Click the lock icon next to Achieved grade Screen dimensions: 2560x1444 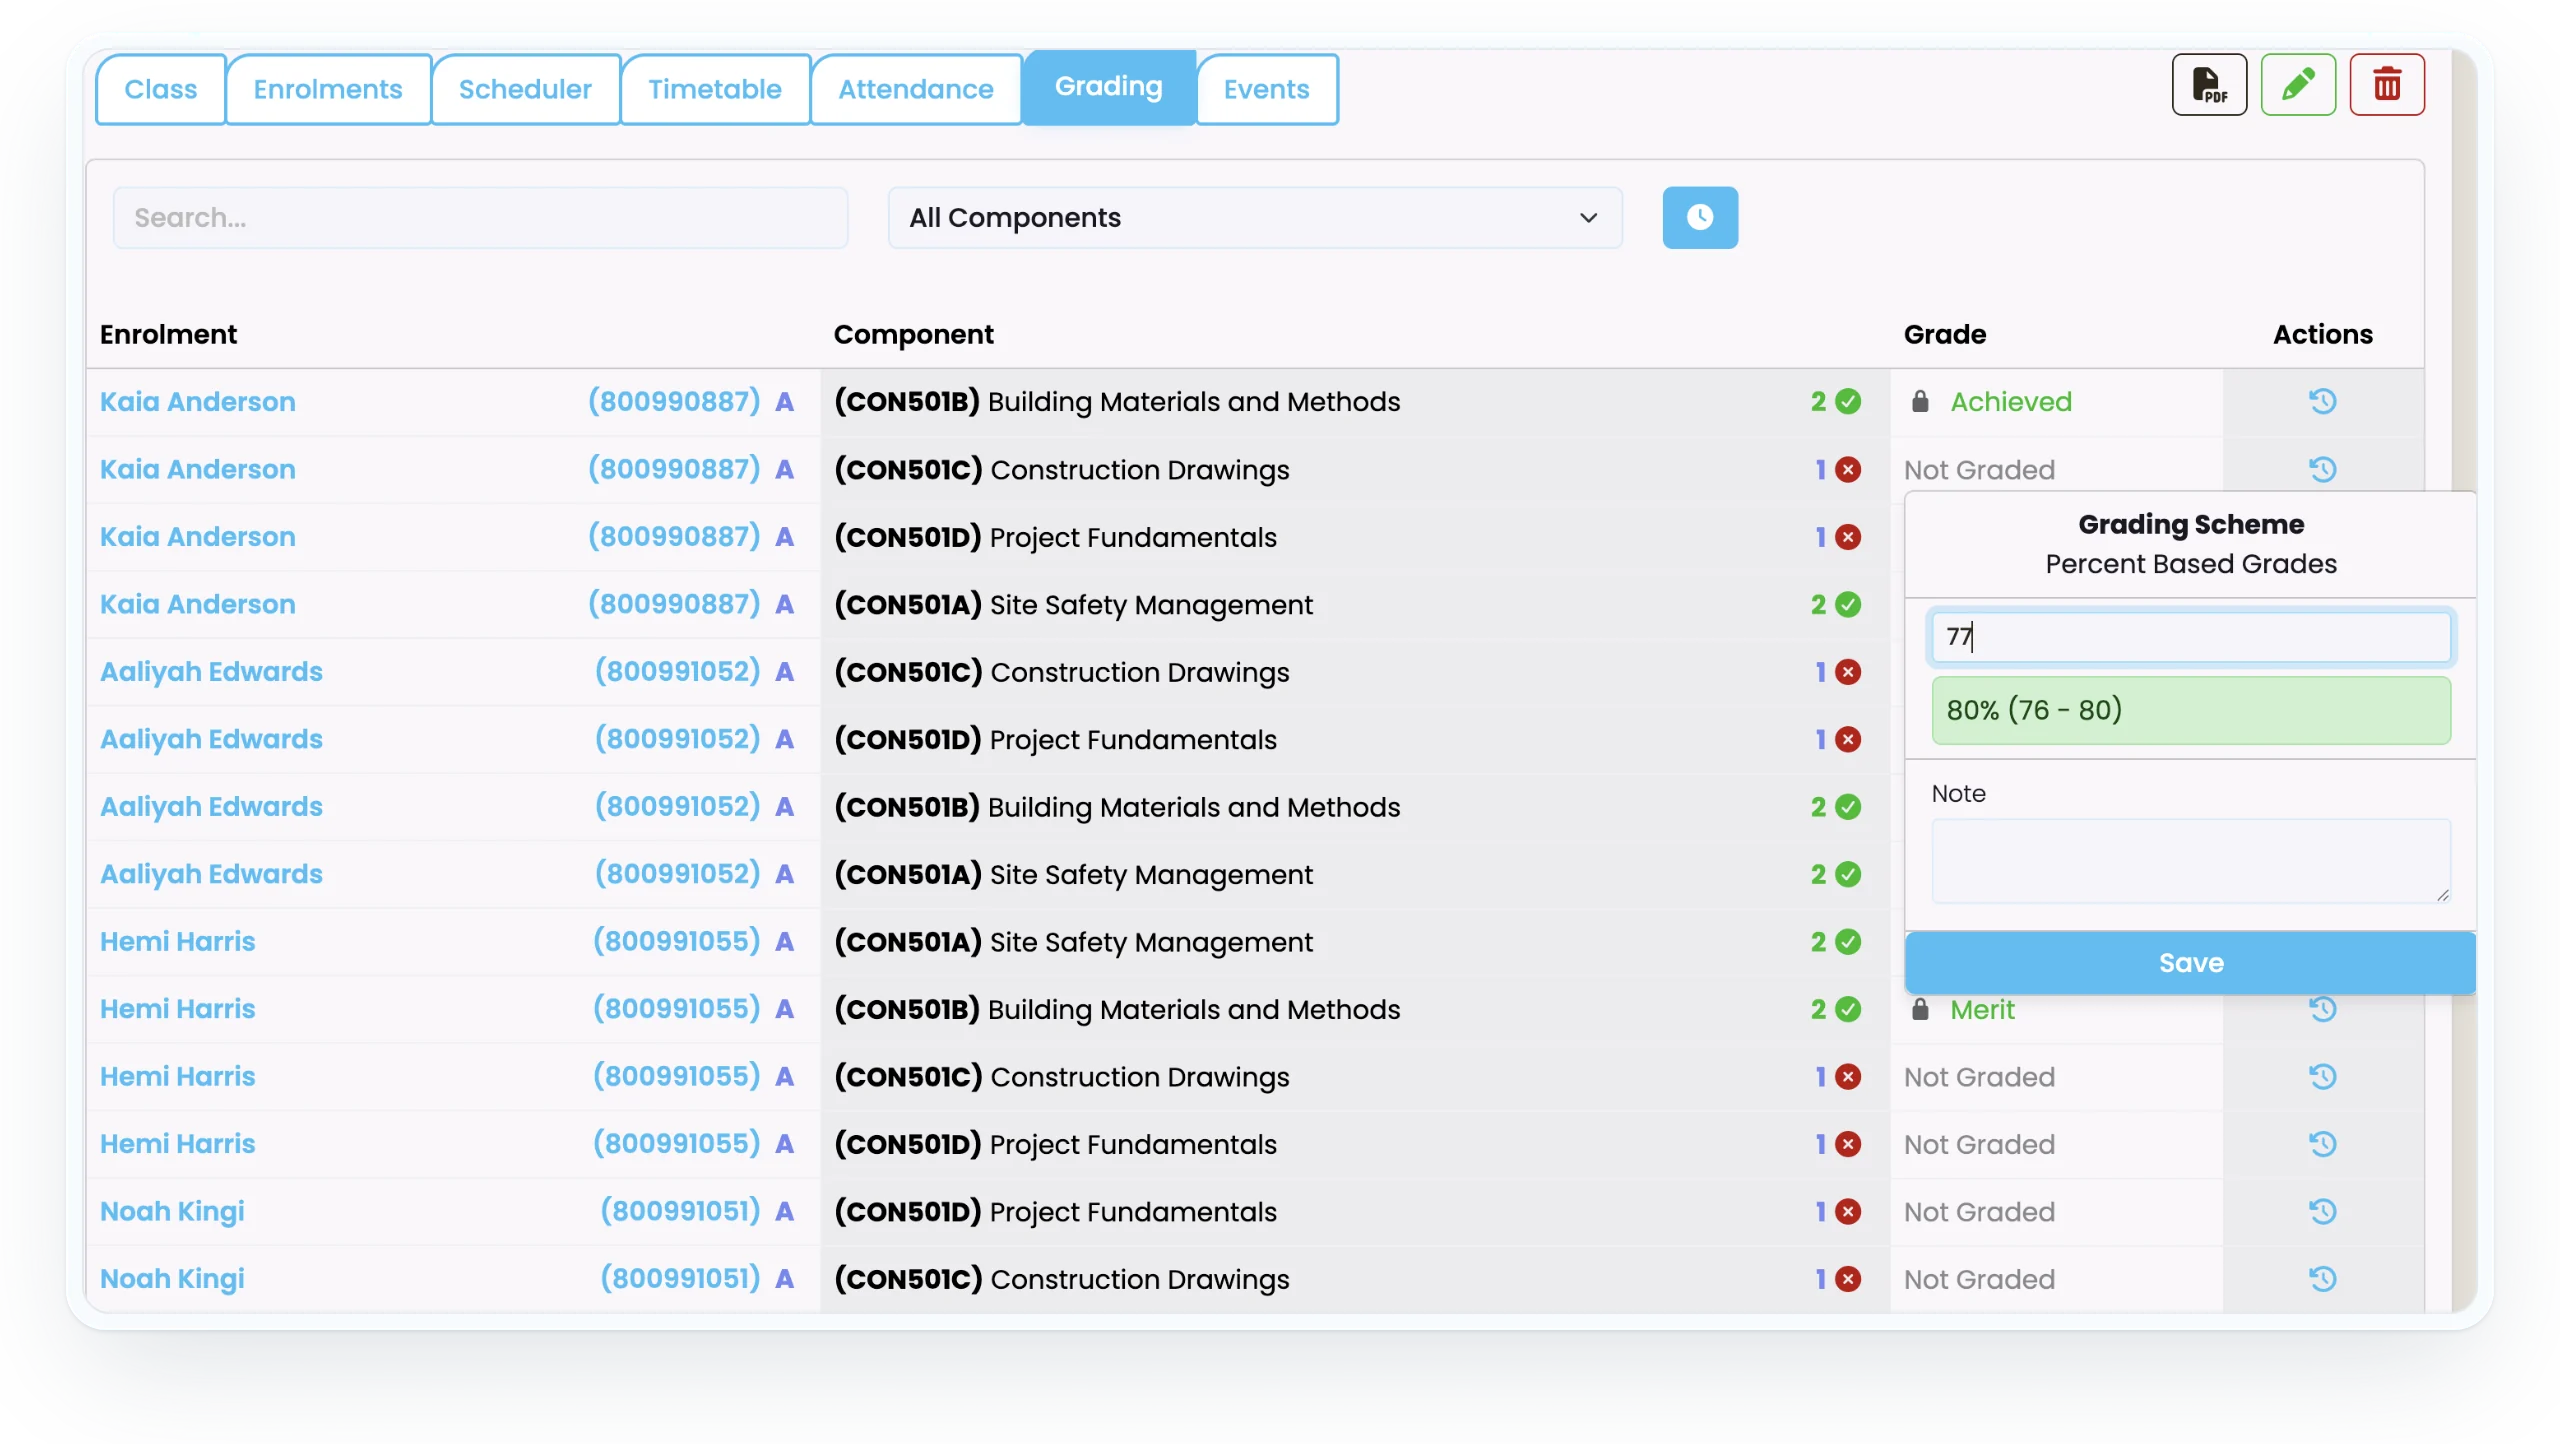[1920, 401]
